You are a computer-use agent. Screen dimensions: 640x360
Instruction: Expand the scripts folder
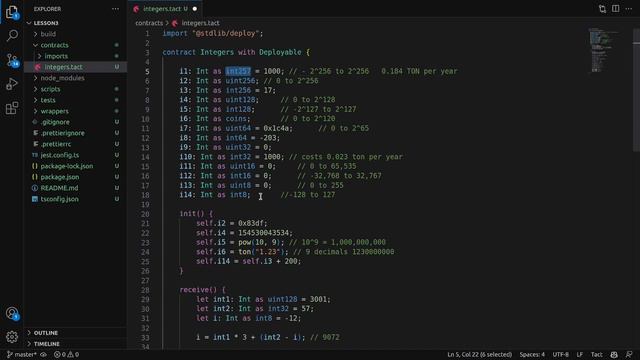point(50,89)
